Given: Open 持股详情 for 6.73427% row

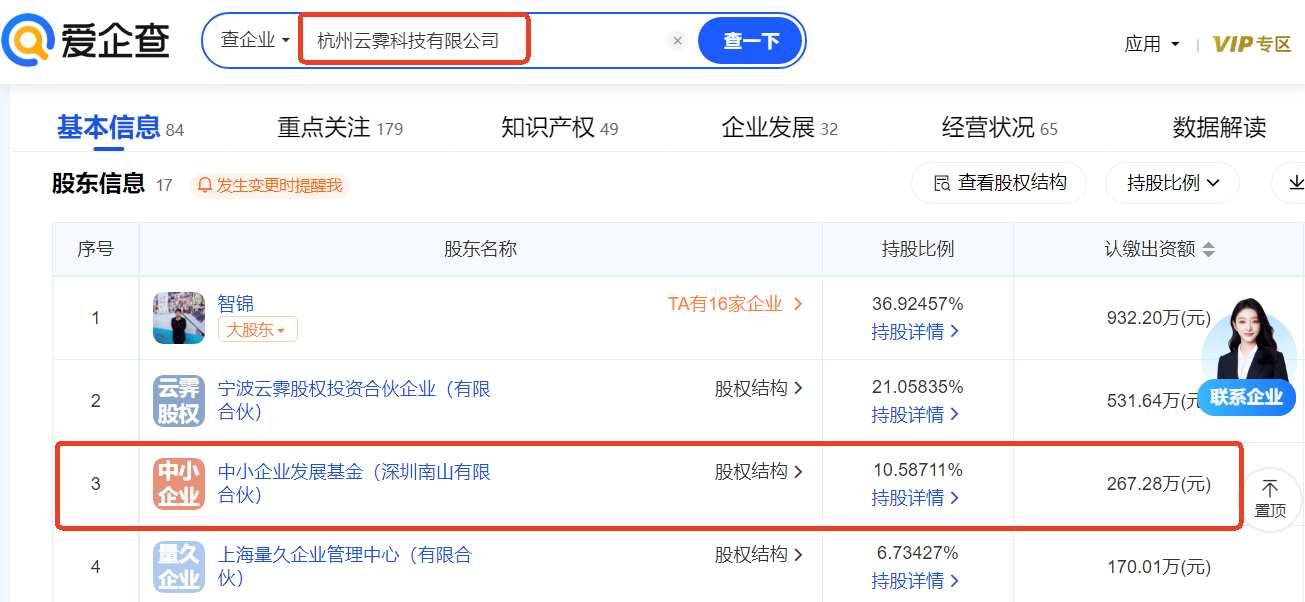Looking at the screenshot, I should point(915,580).
